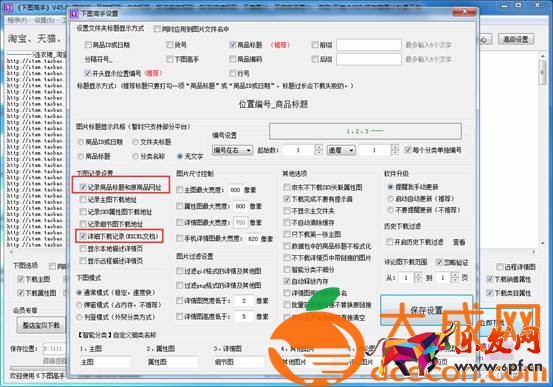The height and width of the screenshot is (387, 553).
Task: Select 列队模式 download mode
Action: coord(80,317)
